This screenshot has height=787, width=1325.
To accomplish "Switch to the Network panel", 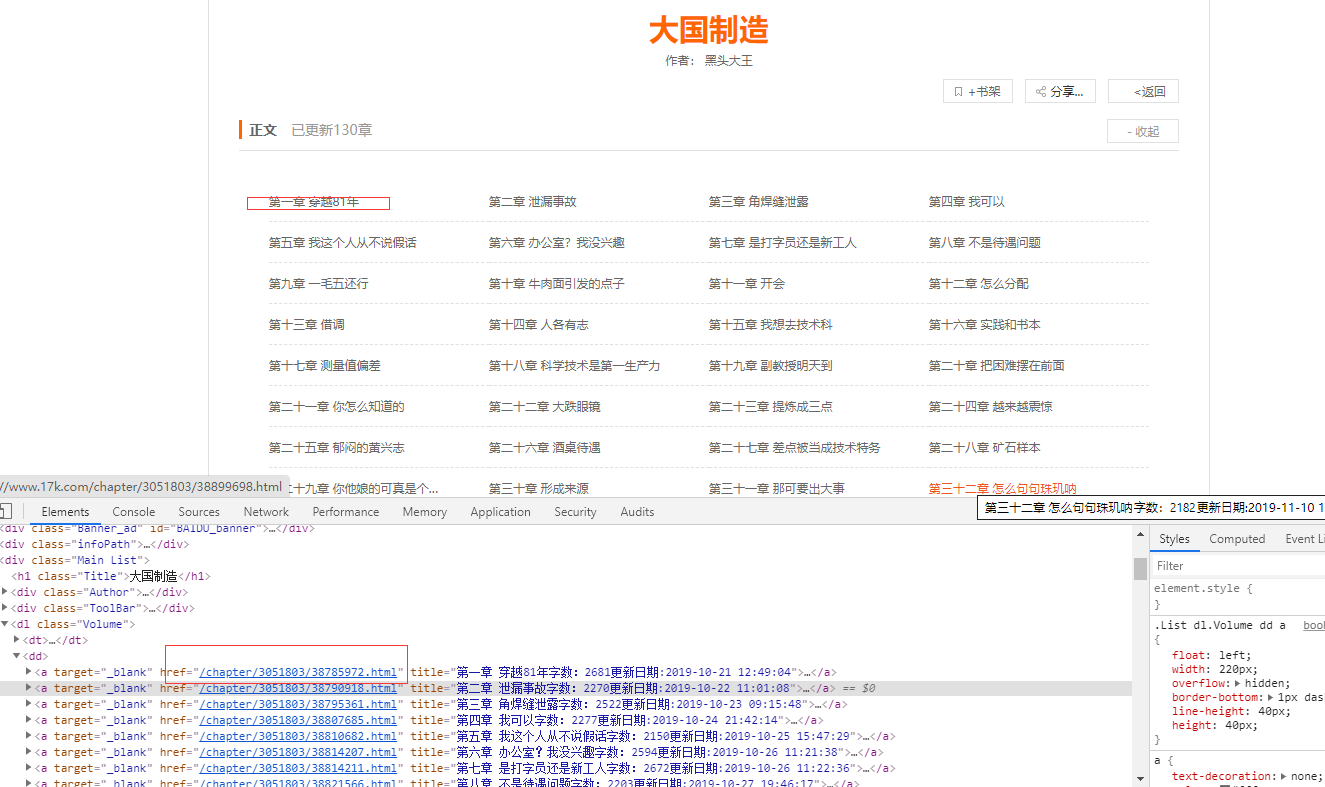I will click(265, 511).
